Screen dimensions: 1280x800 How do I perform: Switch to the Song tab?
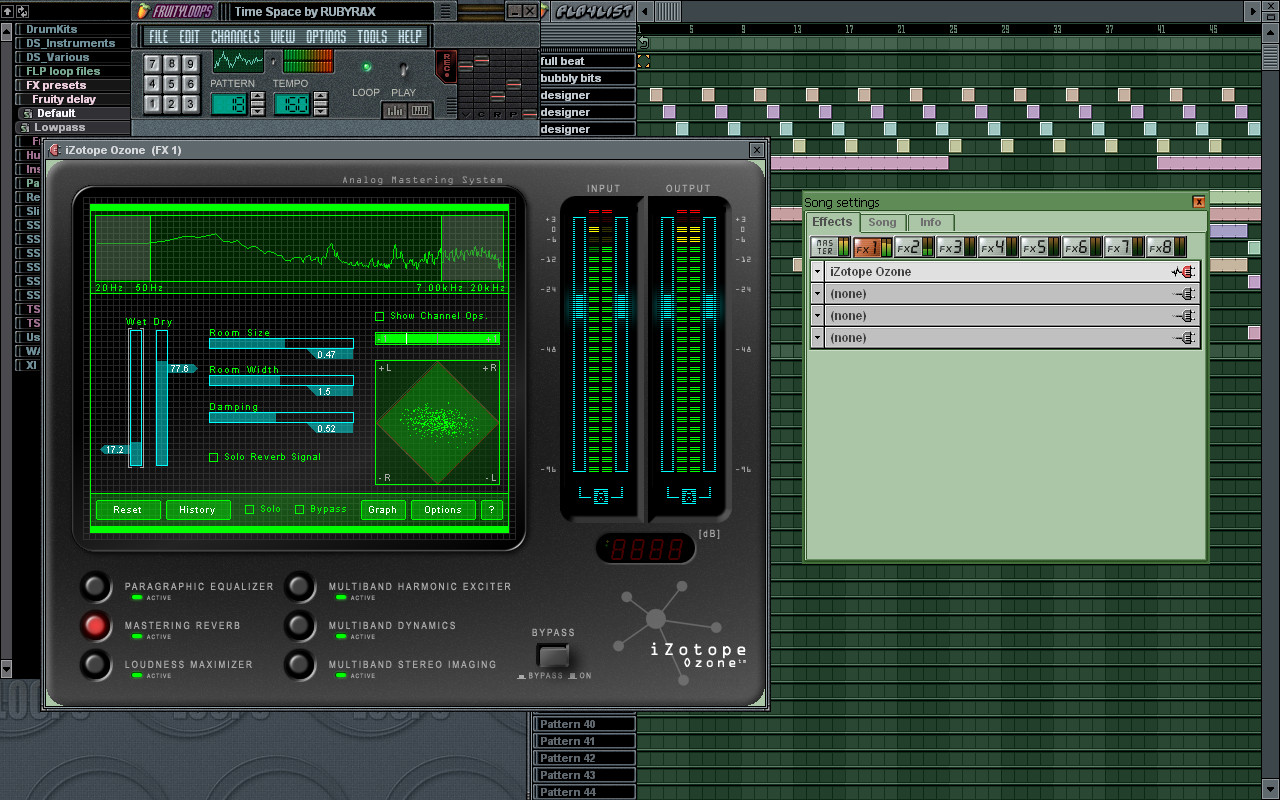click(x=882, y=222)
